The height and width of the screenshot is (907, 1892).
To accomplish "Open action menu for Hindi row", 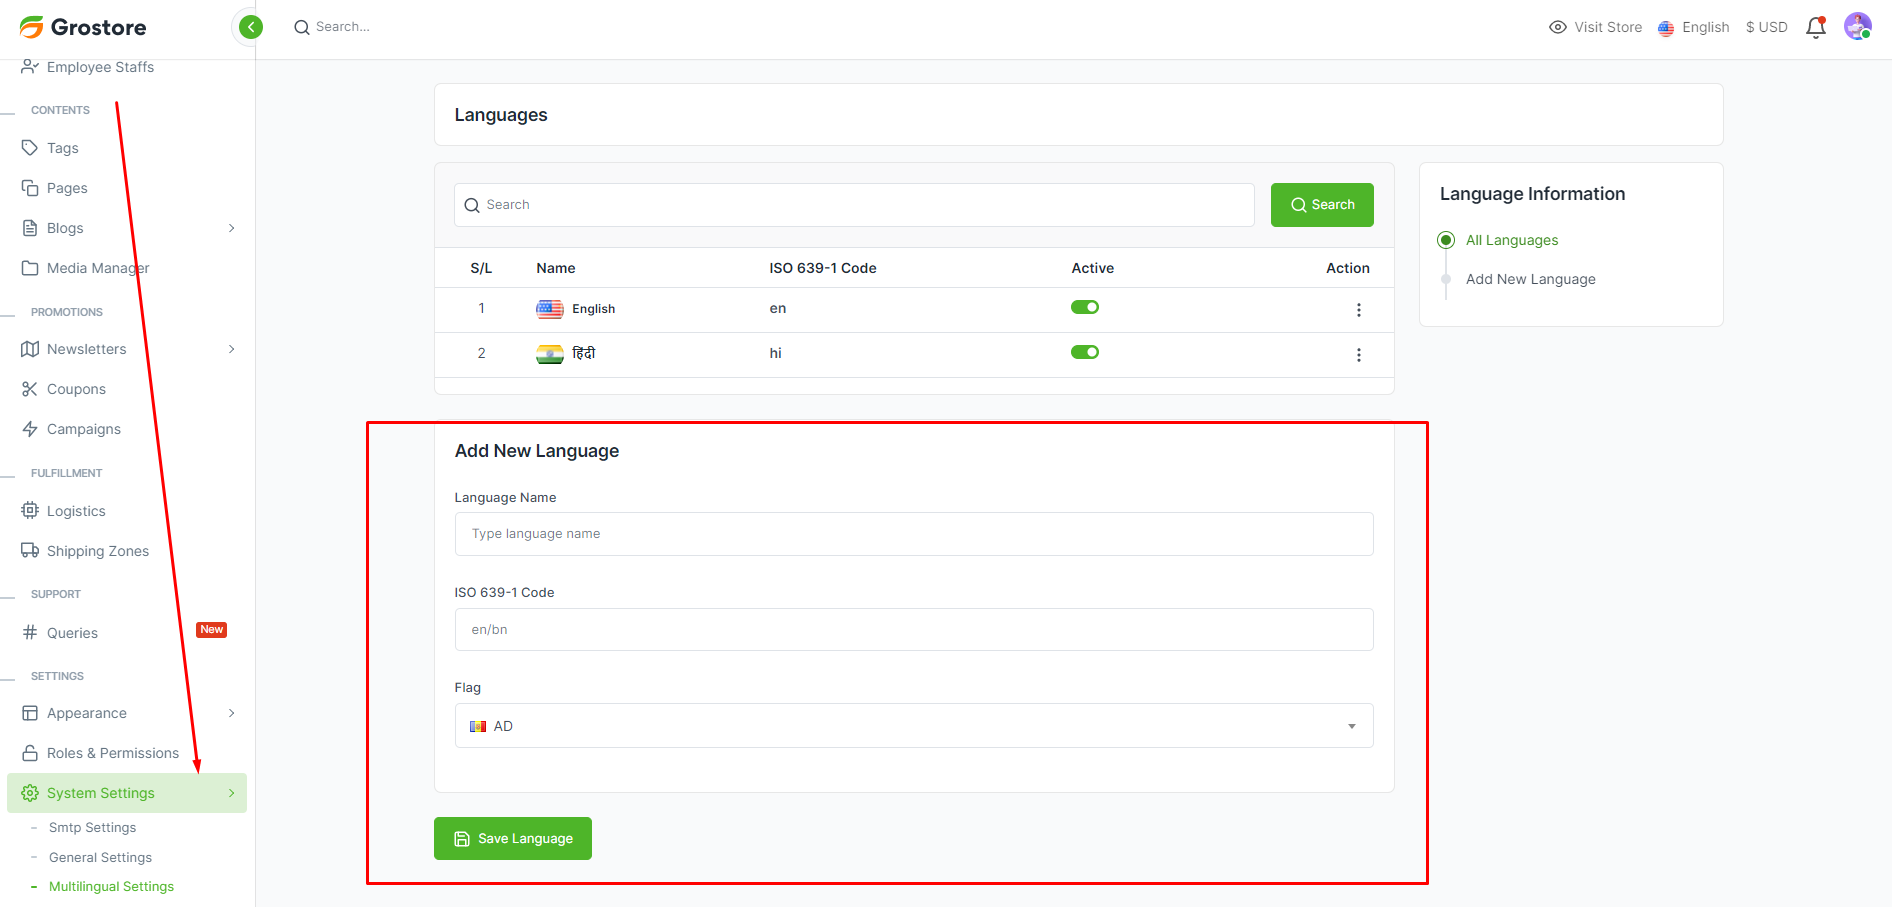I will click(x=1358, y=355).
